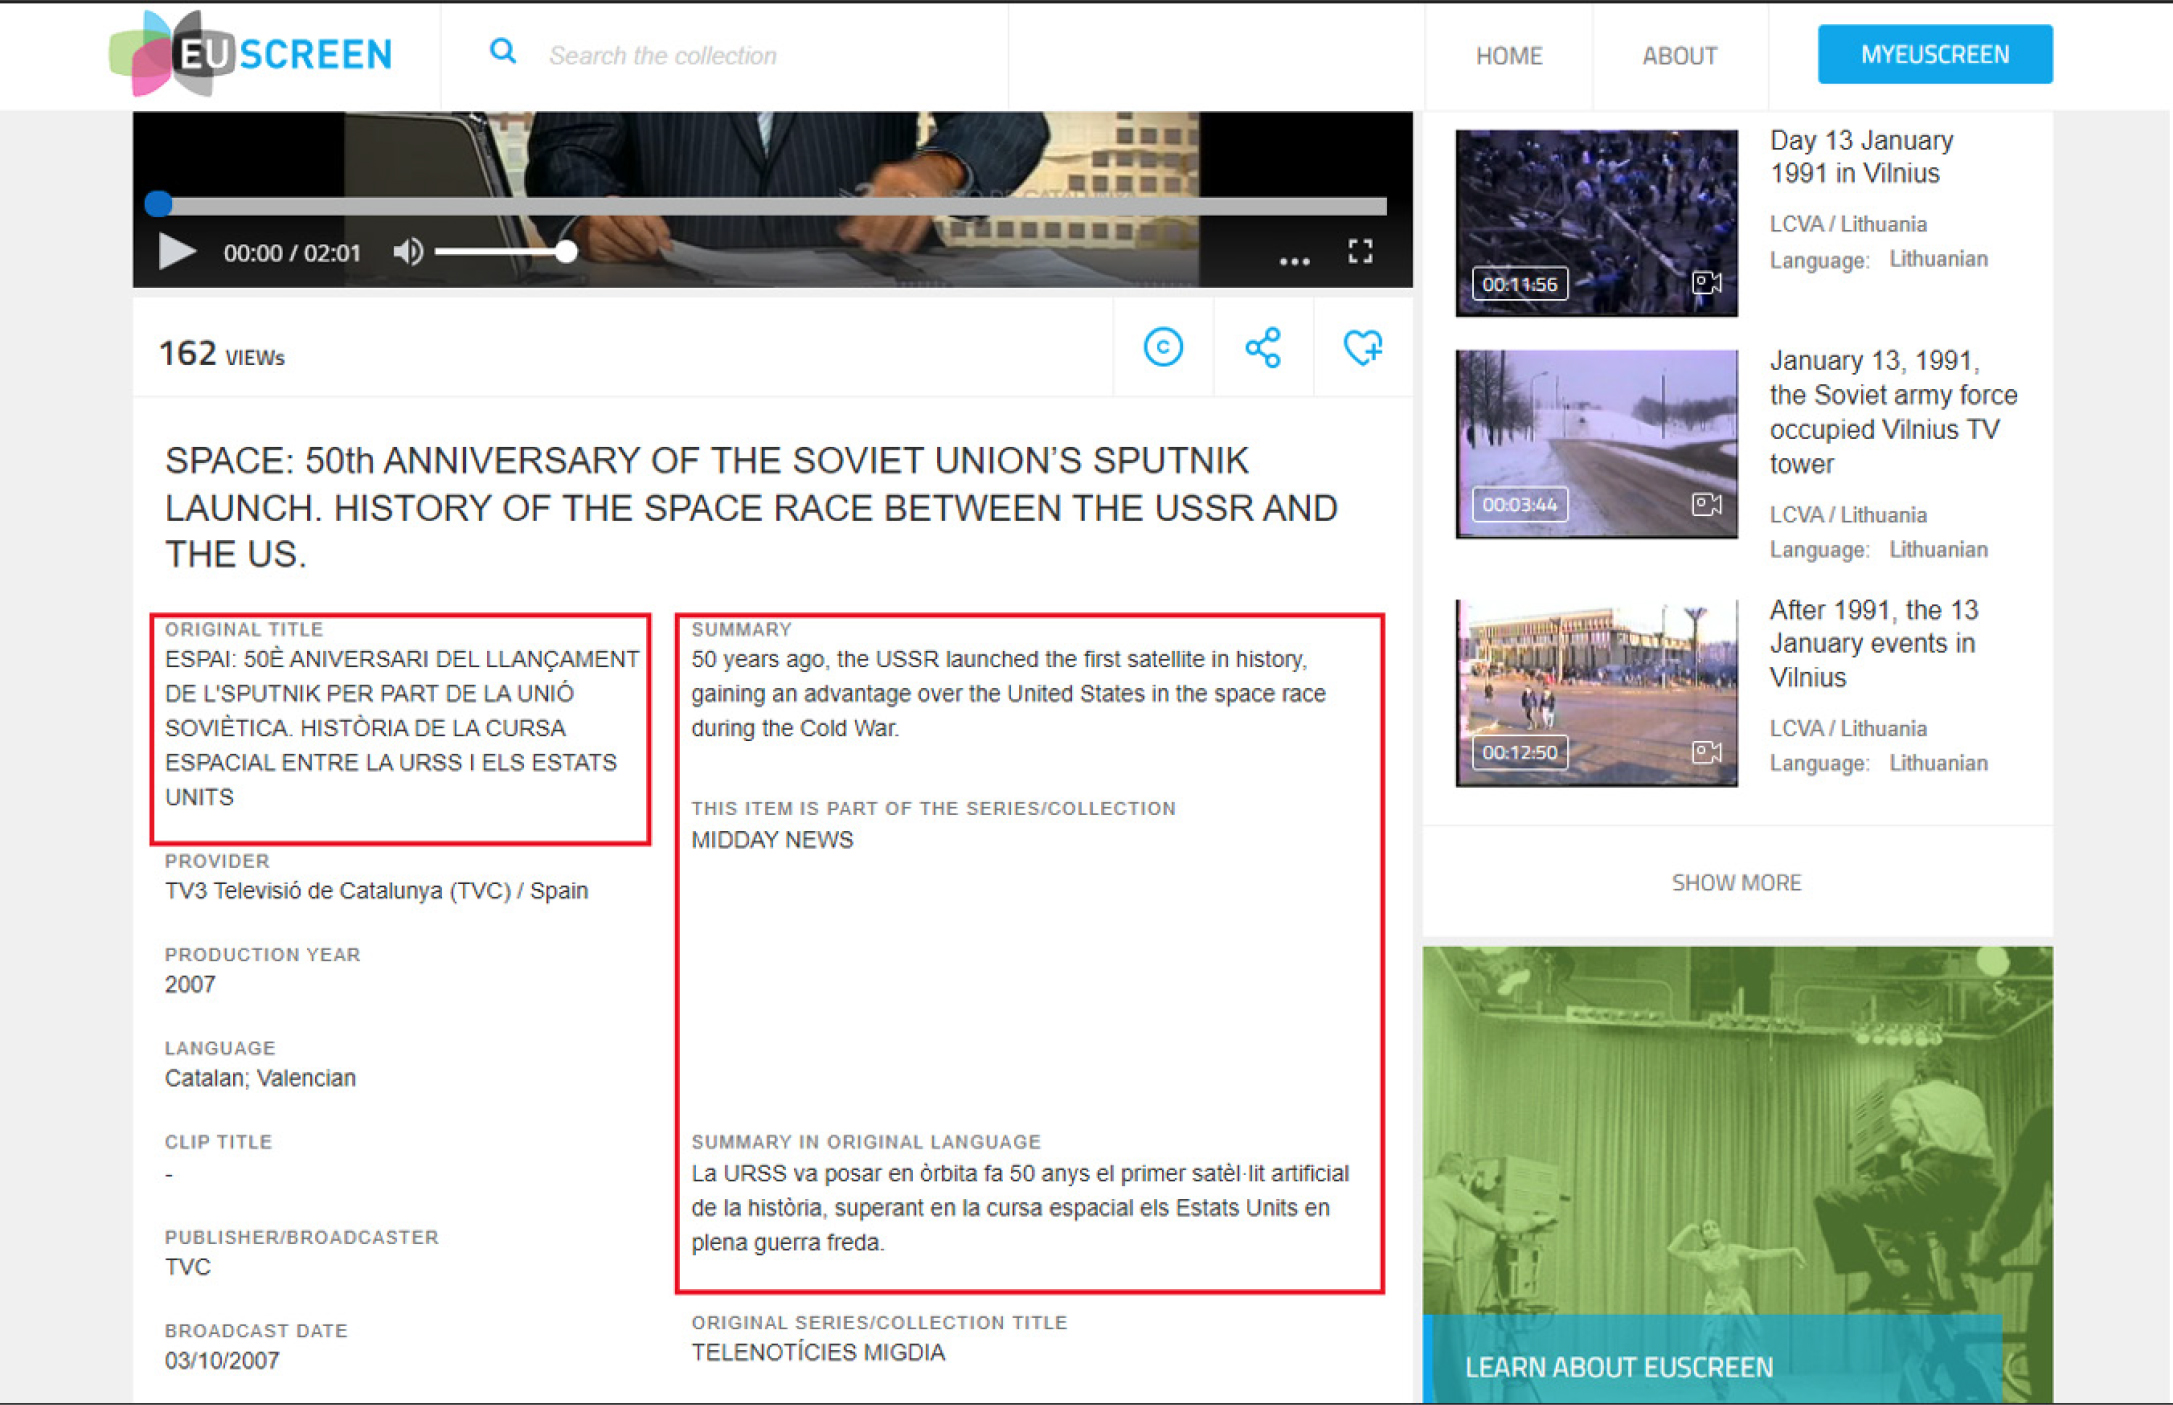Click language 'Catalan; Valencian'
This screenshot has width=2173, height=1405.
(260, 1078)
